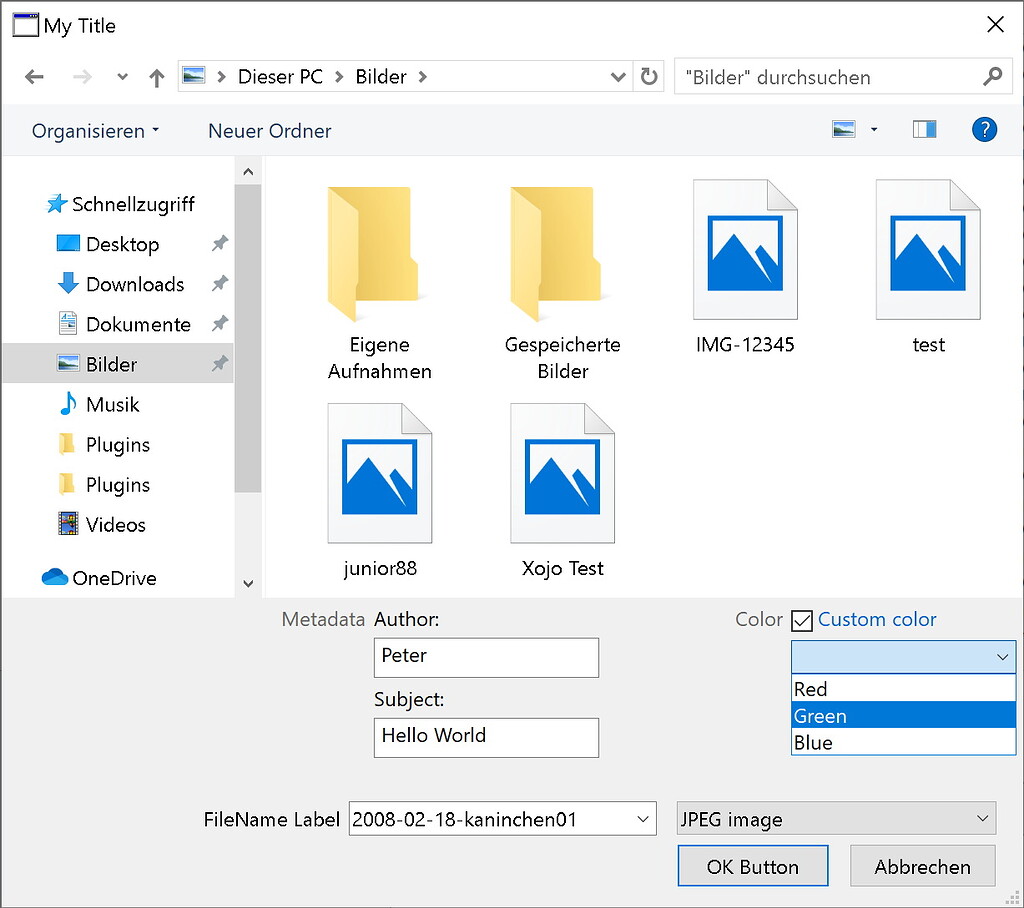This screenshot has height=908, width=1024.
Task: Refresh the current folder view
Action: (x=649, y=76)
